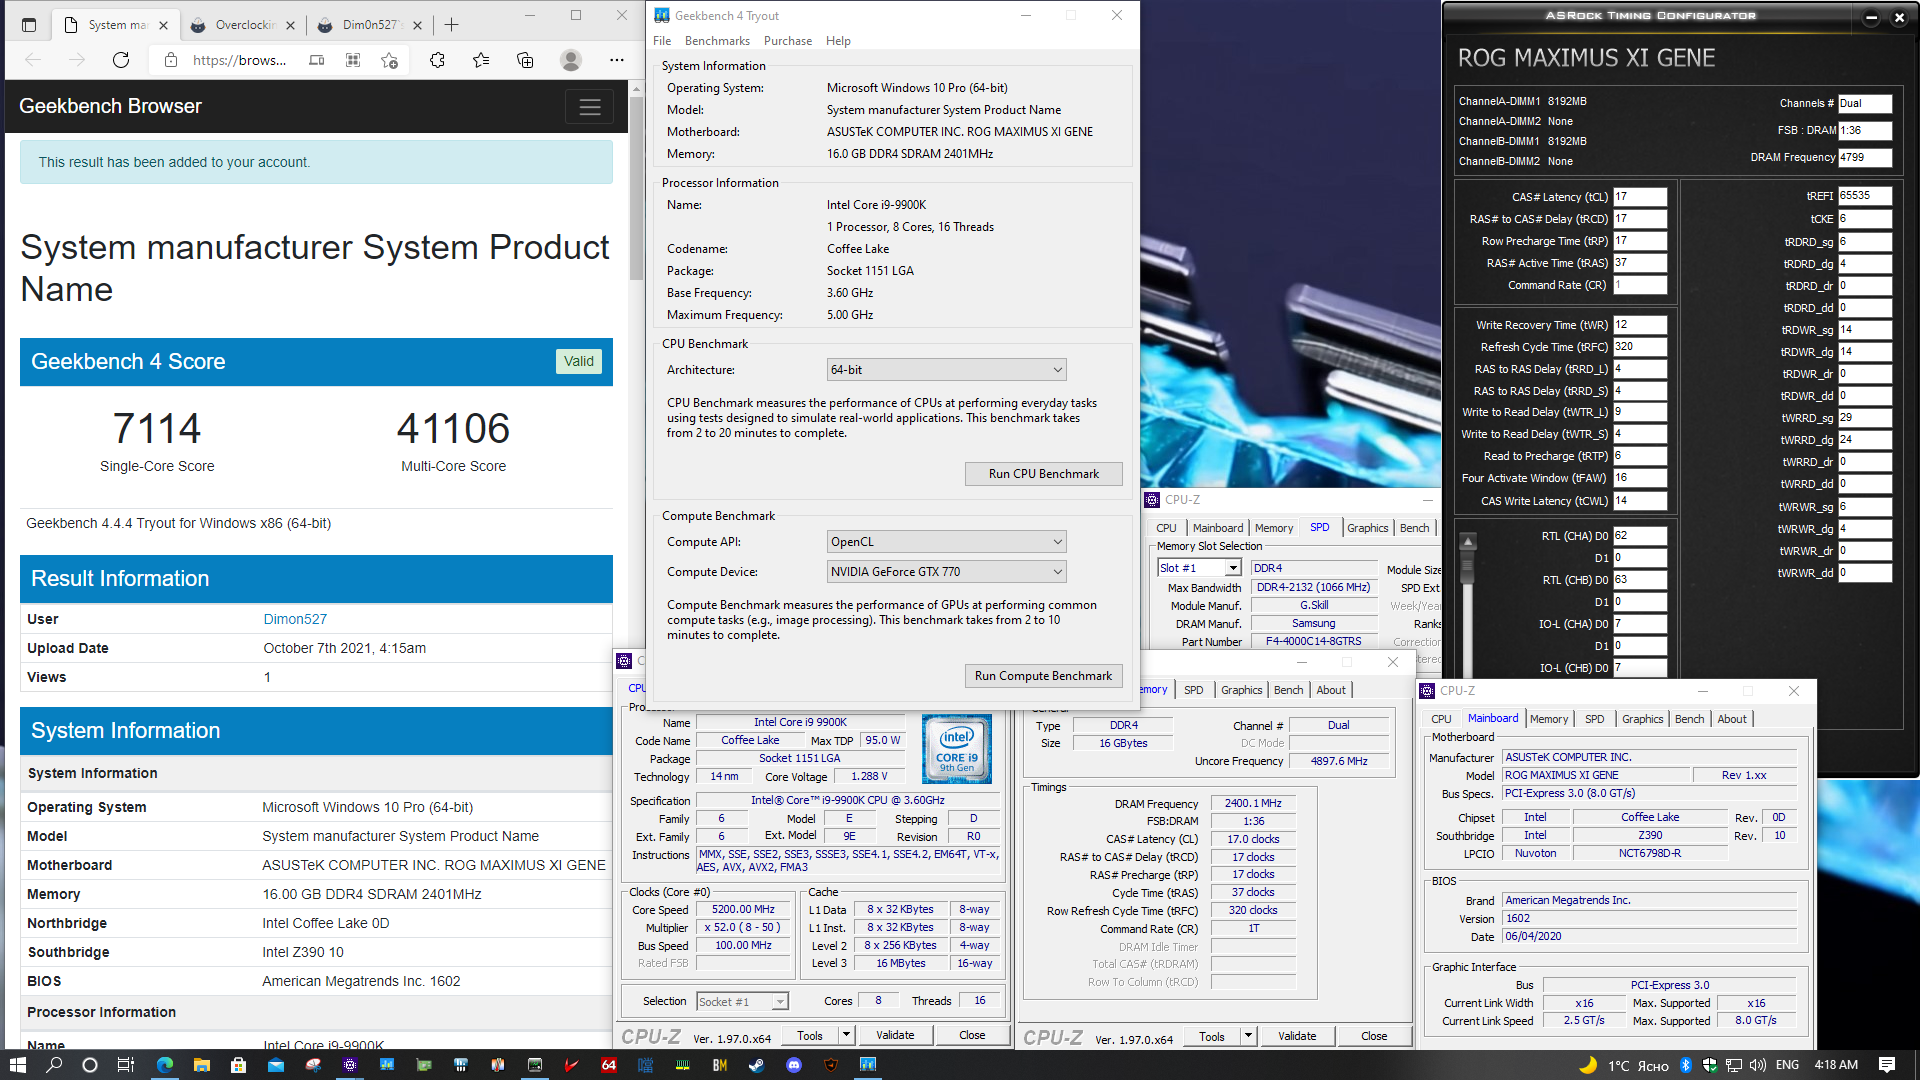
Task: Click the Run Compute Benchmark button
Action: point(1043,676)
